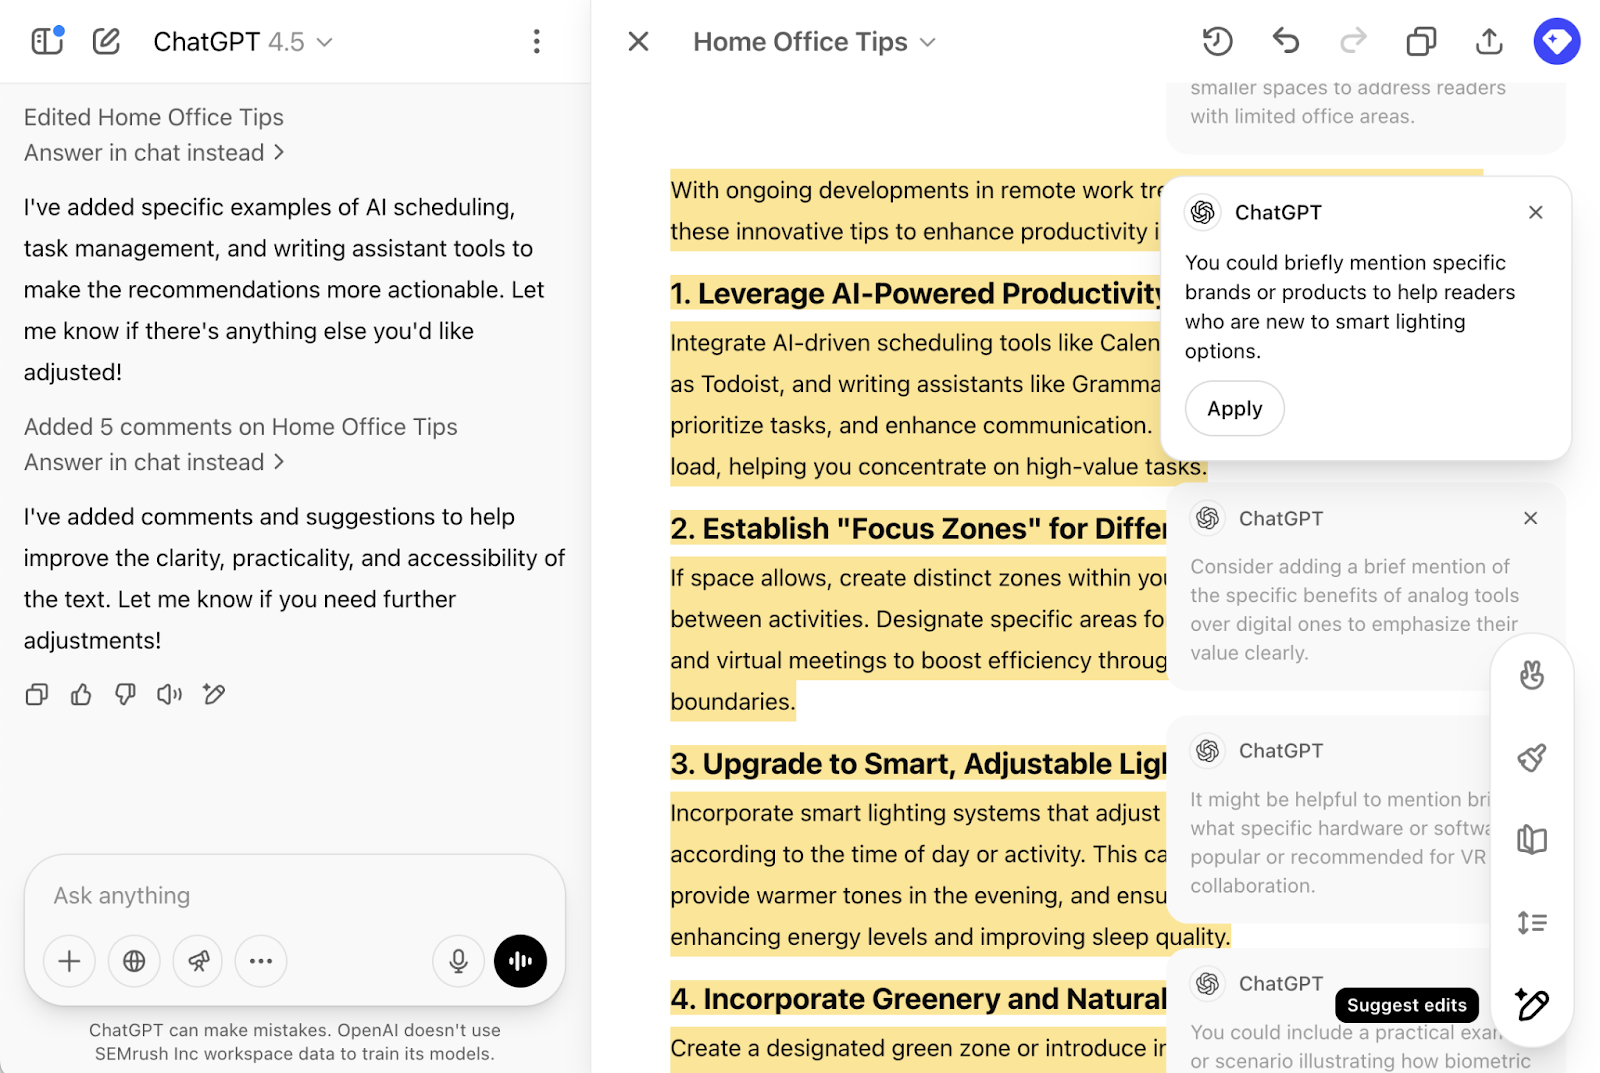This screenshot has height=1073, width=1600.
Task: Select the Adjust length tool
Action: [x=1530, y=922]
